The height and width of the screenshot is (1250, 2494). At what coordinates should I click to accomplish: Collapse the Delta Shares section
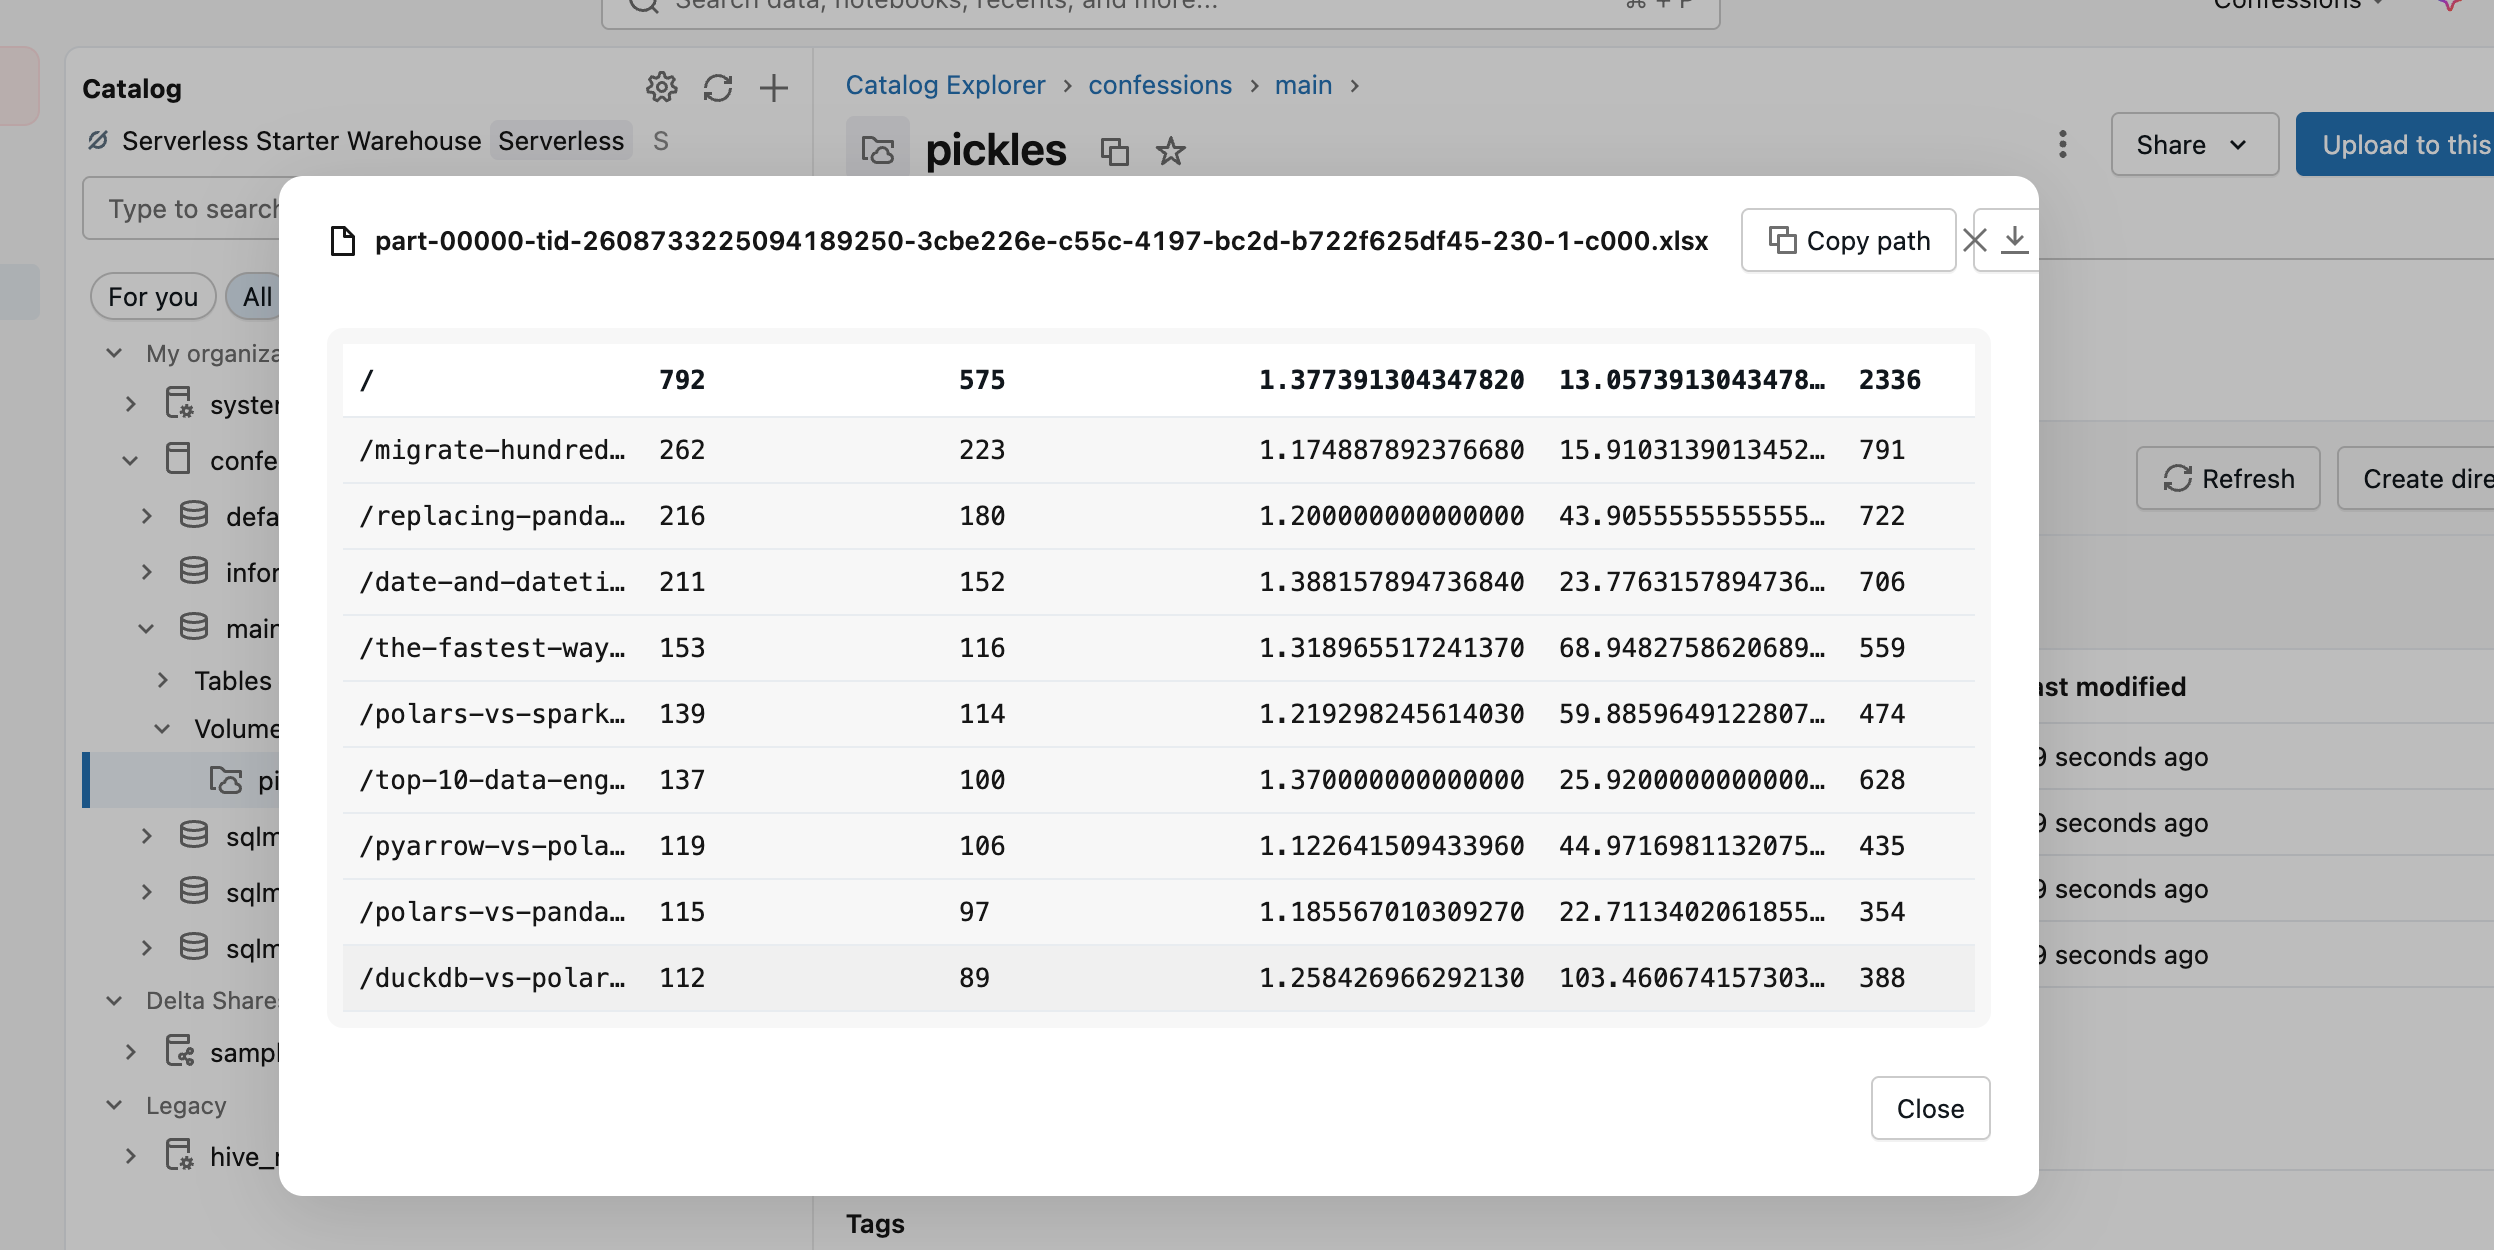[114, 1001]
